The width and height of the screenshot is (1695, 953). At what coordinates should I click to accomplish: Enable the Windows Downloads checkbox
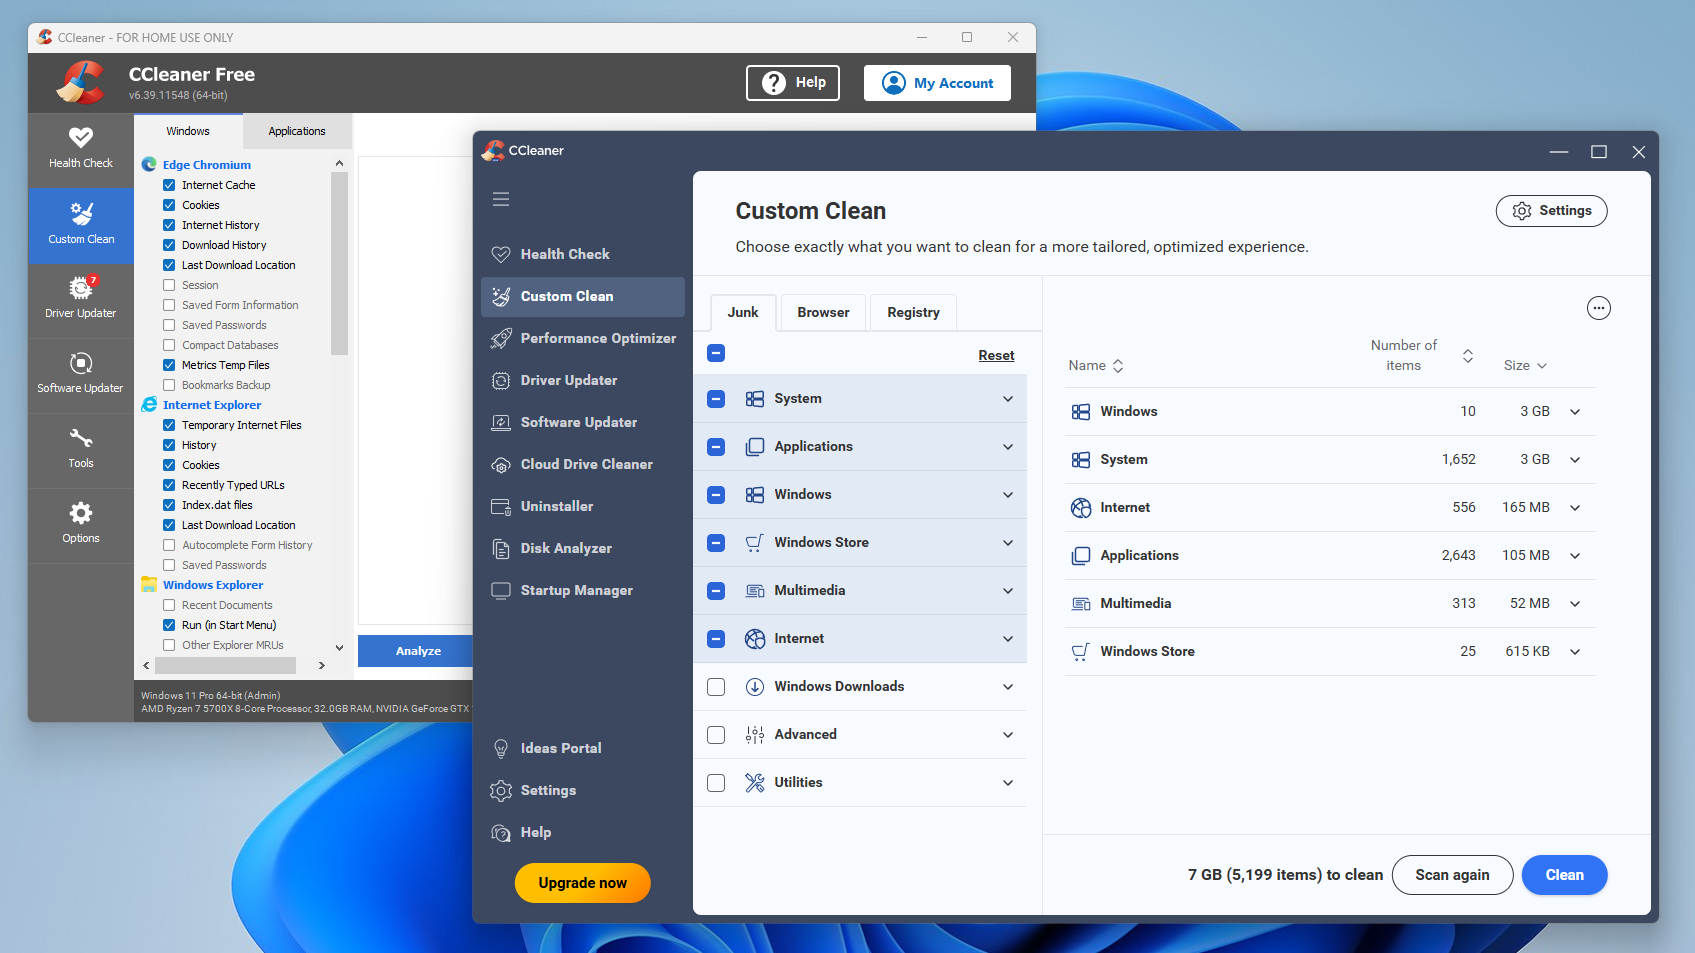tap(716, 687)
